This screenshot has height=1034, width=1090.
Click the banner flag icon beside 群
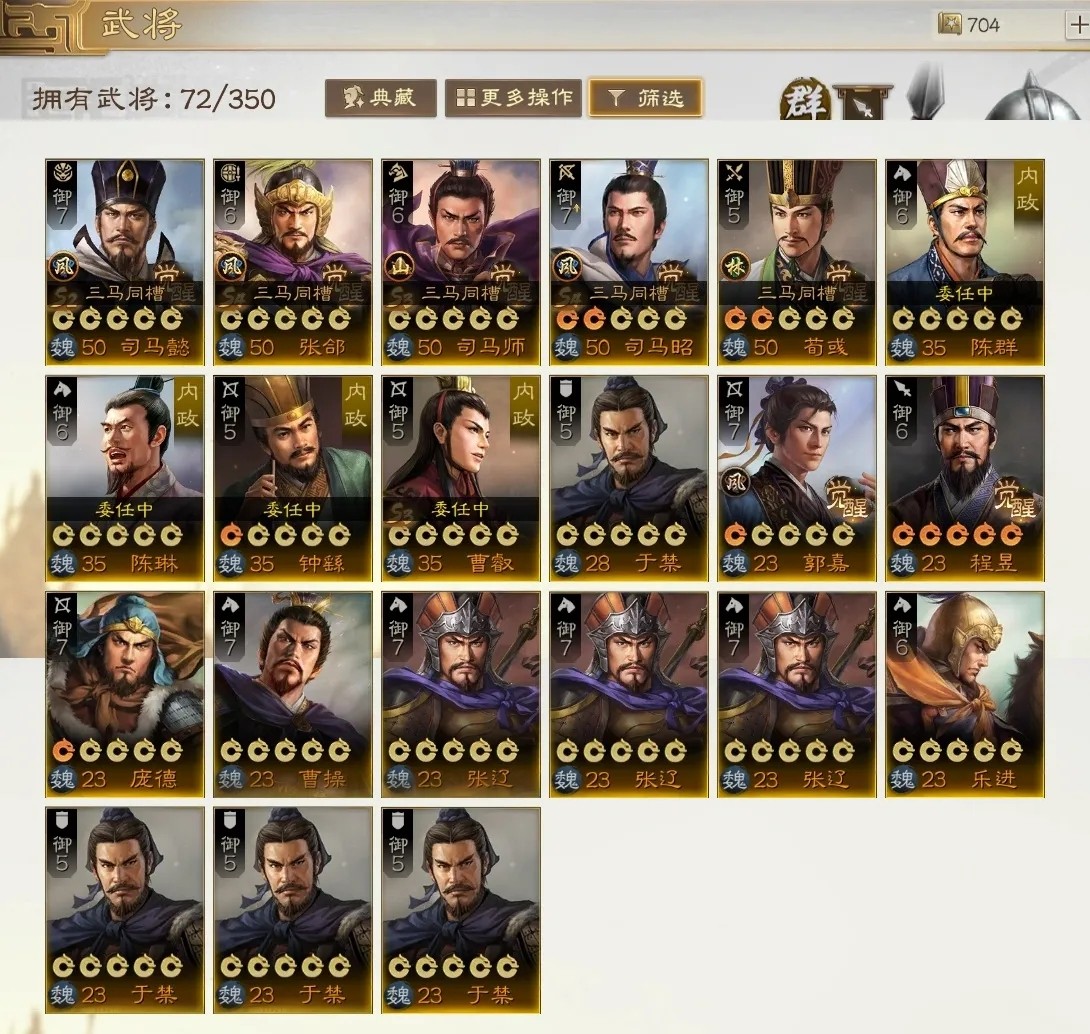click(x=863, y=102)
